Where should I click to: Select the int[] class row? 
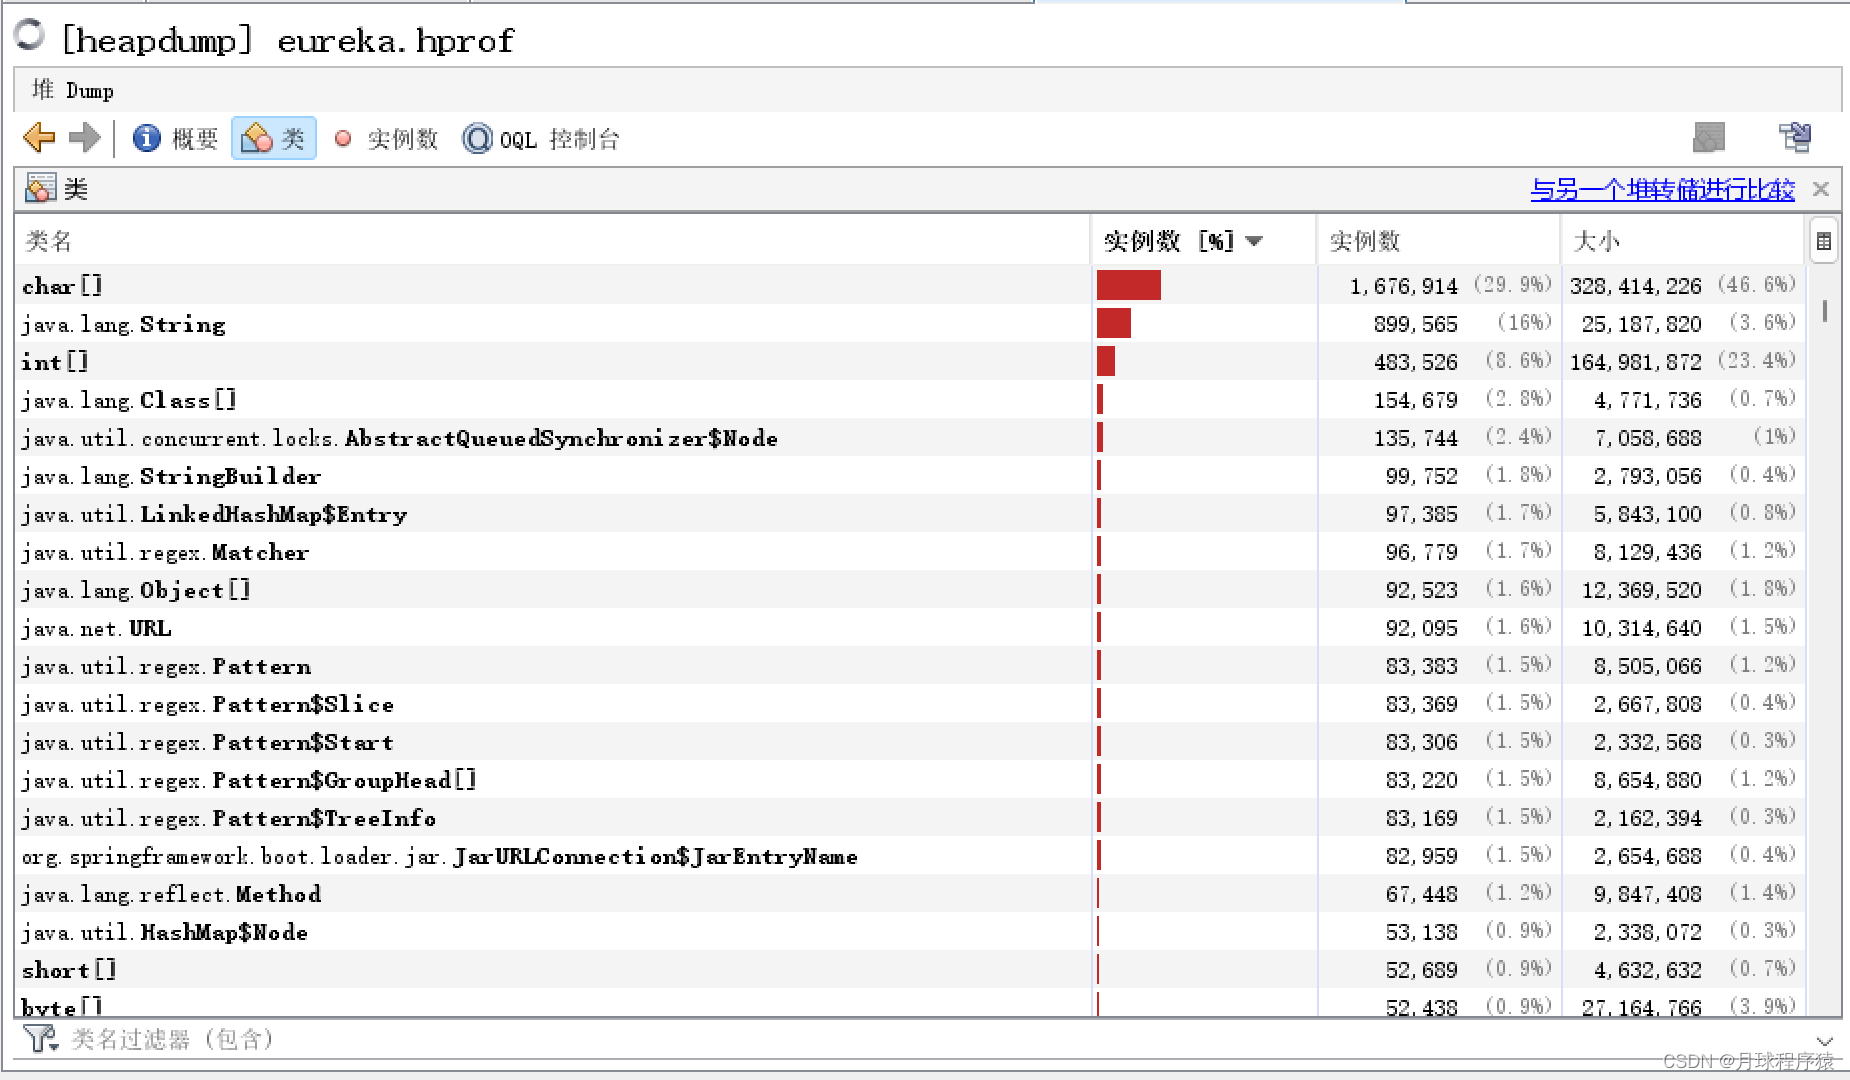[x=910, y=361]
